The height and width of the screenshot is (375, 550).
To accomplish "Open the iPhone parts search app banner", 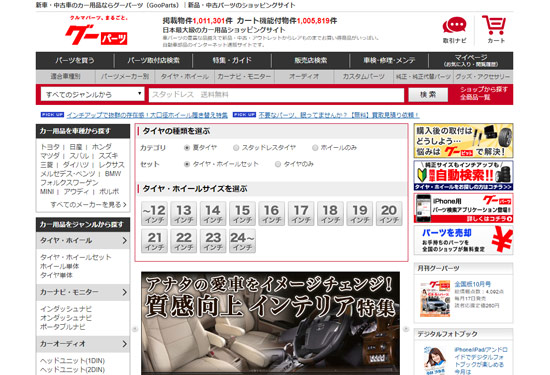I will (x=463, y=208).
